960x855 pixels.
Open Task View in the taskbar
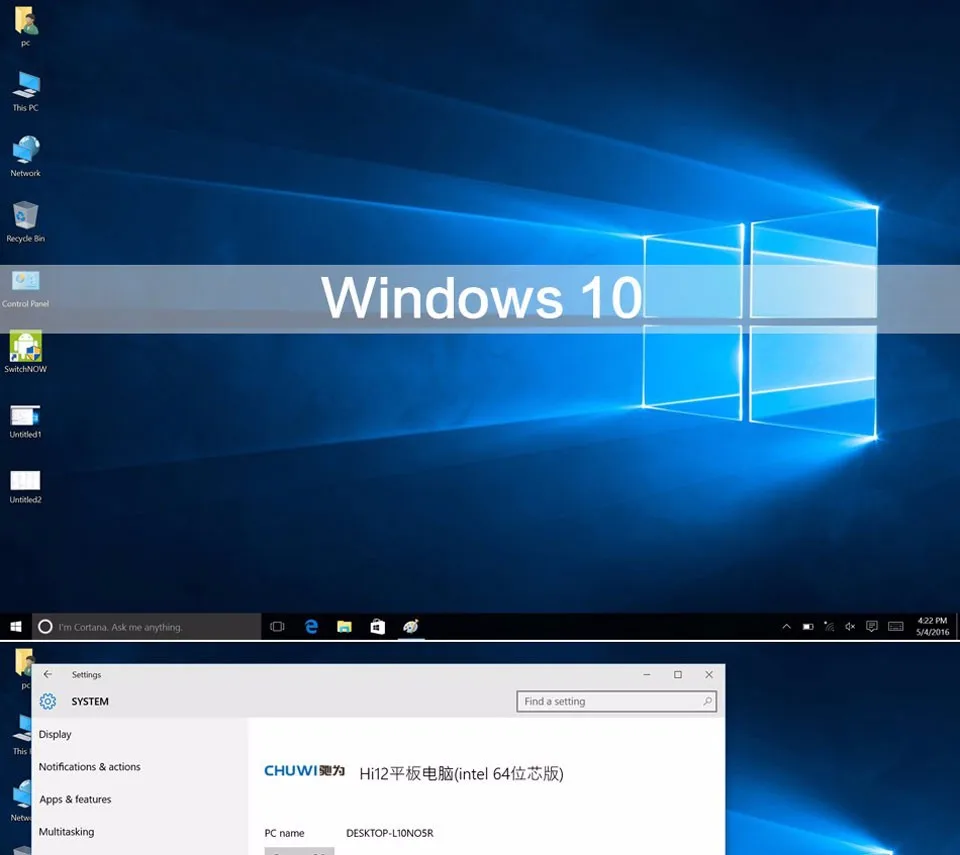click(277, 627)
